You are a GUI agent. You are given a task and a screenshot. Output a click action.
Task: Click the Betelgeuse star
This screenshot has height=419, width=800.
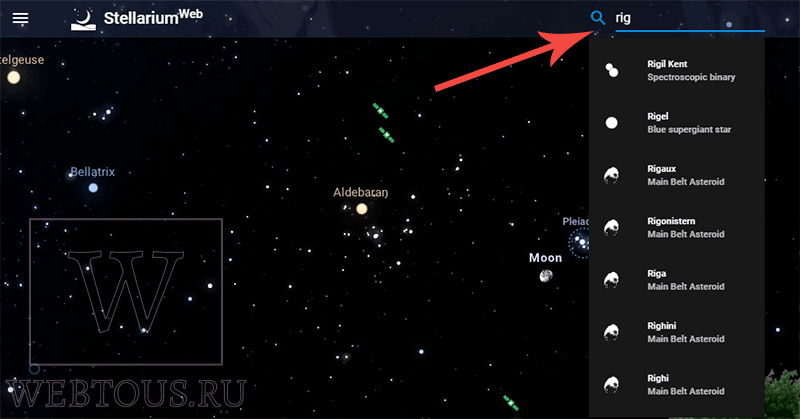(14, 78)
